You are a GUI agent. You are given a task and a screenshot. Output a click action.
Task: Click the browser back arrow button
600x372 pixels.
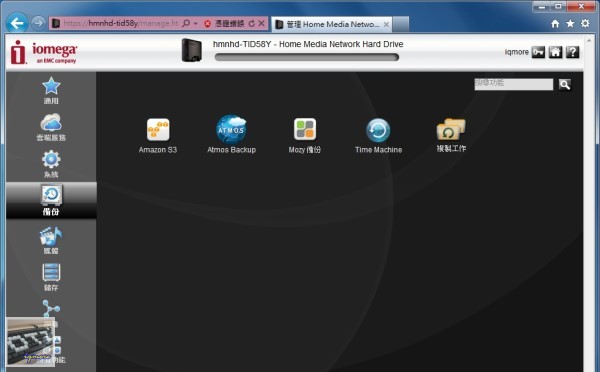(17, 23)
